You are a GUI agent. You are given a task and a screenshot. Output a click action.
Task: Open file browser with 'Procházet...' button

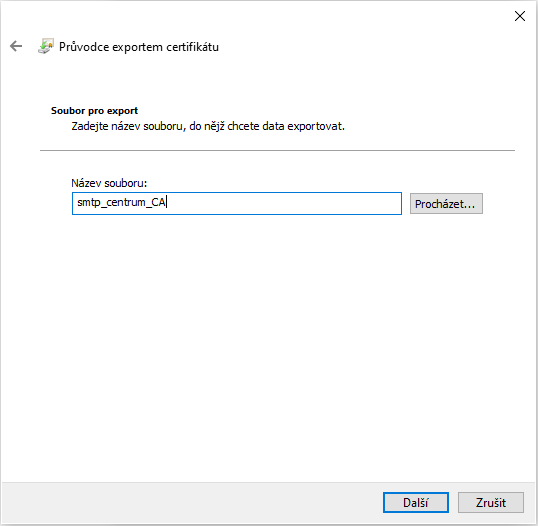tap(446, 204)
